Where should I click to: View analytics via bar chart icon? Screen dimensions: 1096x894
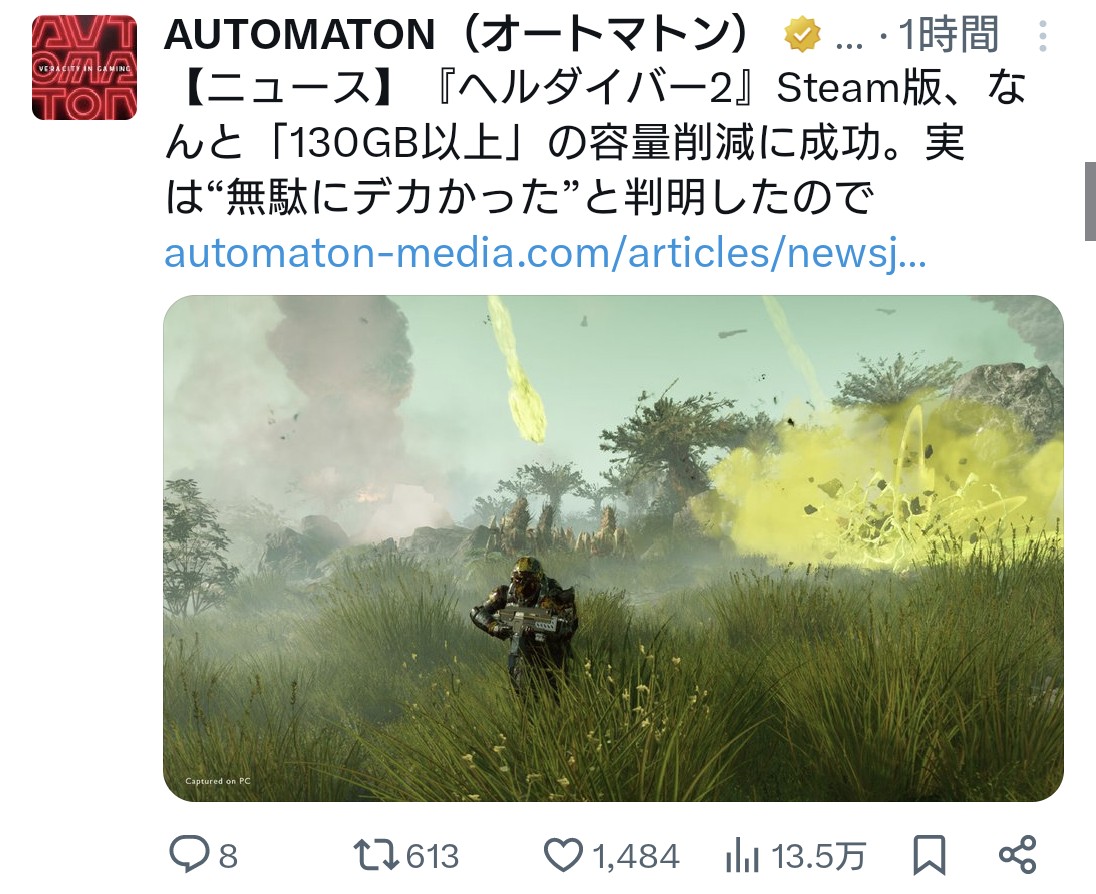coord(742,855)
